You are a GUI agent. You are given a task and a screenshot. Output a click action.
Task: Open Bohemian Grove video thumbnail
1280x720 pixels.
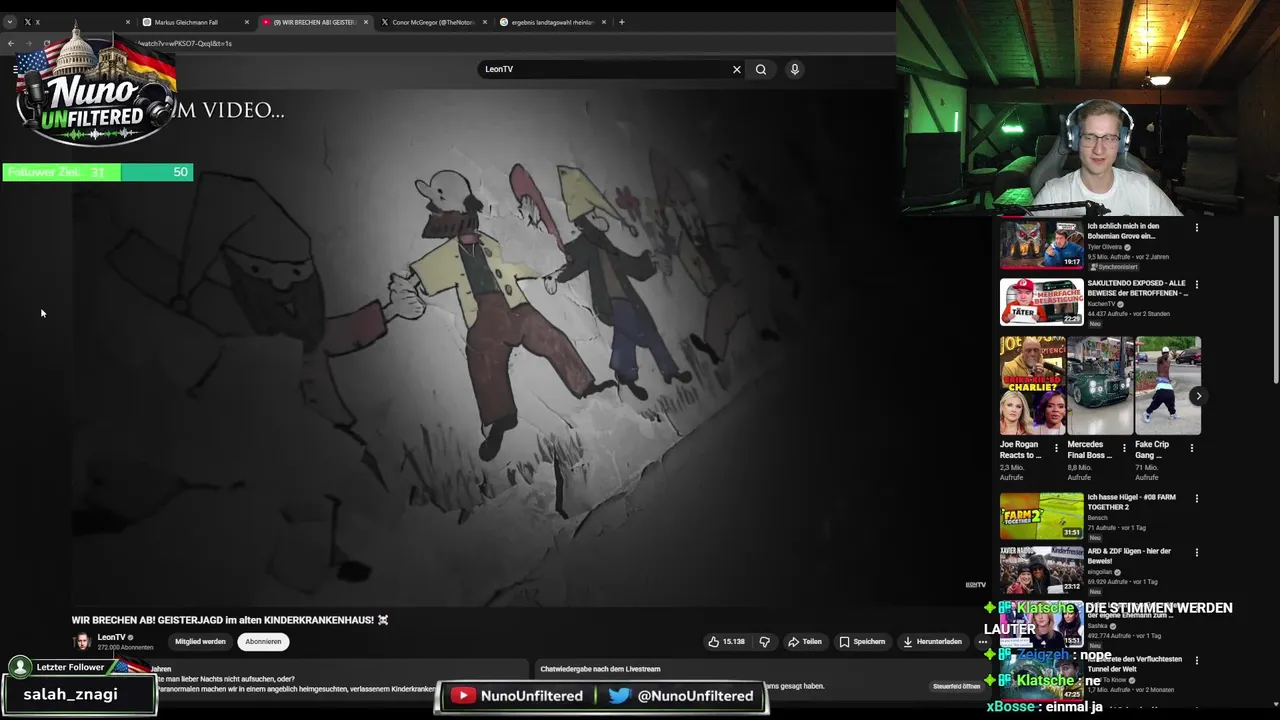click(1041, 244)
